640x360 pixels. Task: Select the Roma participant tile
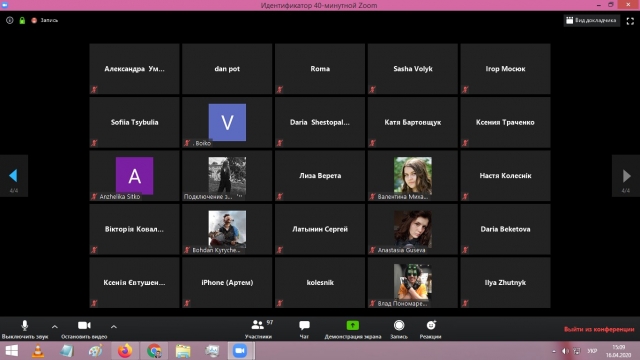320,69
